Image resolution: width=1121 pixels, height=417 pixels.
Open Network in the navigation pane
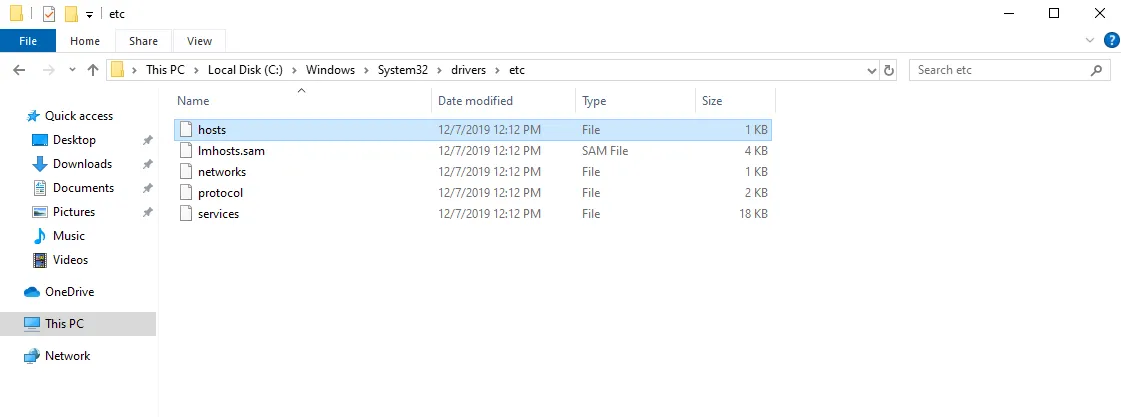(x=67, y=355)
